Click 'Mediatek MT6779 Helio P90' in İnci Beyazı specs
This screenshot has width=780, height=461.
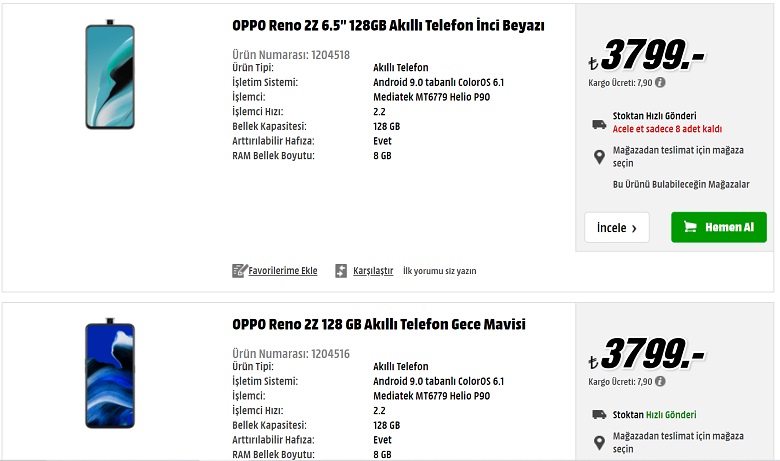432,97
